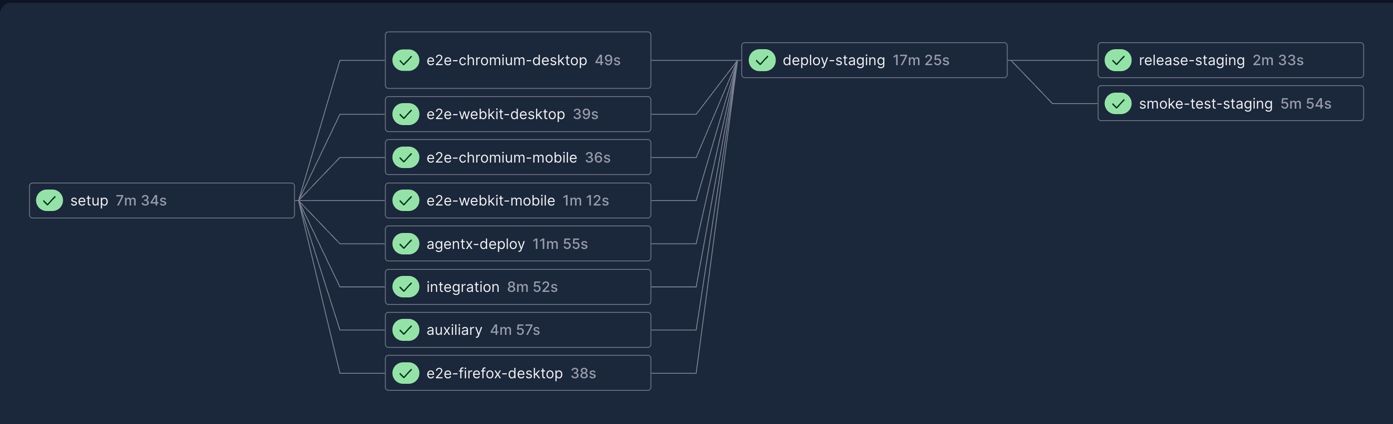Click the e2e-webkit-desktop success status icon
Viewport: 1393px width, 424px height.
click(x=405, y=114)
